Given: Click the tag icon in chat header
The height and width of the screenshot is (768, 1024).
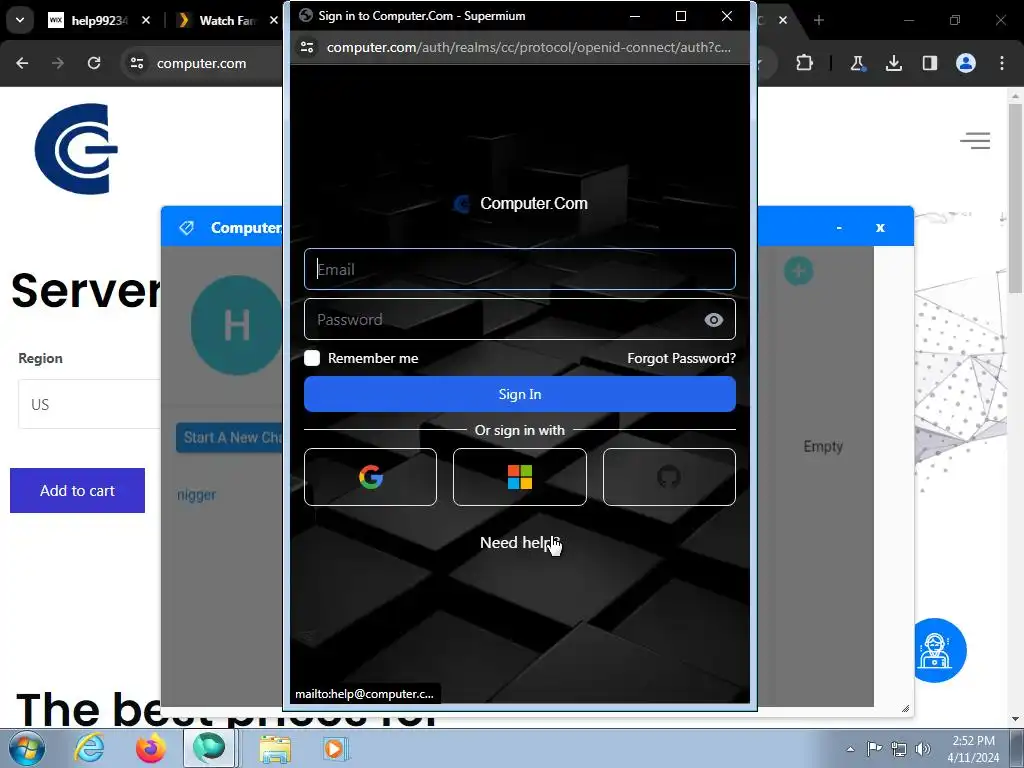Looking at the screenshot, I should pyautogui.click(x=187, y=227).
